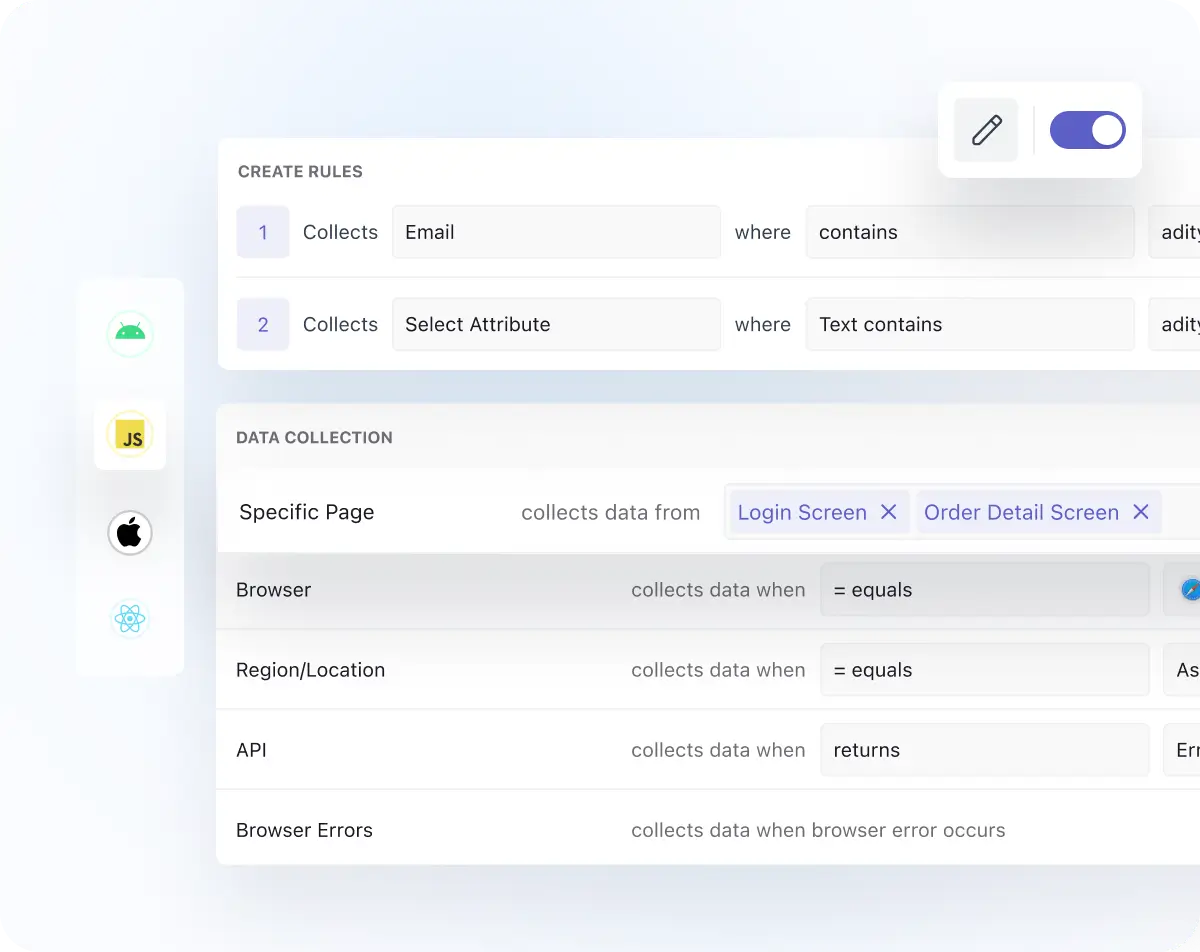This screenshot has height=952, width=1200.
Task: Open the contains dropdown in rule 1
Action: (x=969, y=232)
